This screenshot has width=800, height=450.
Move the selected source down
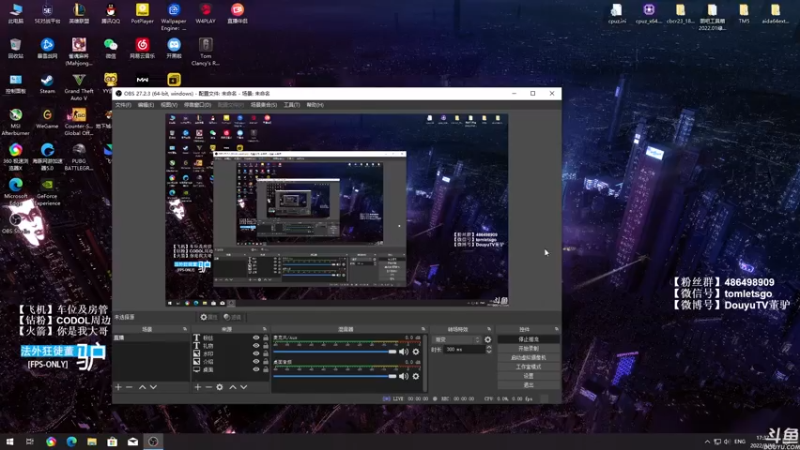tap(244, 387)
